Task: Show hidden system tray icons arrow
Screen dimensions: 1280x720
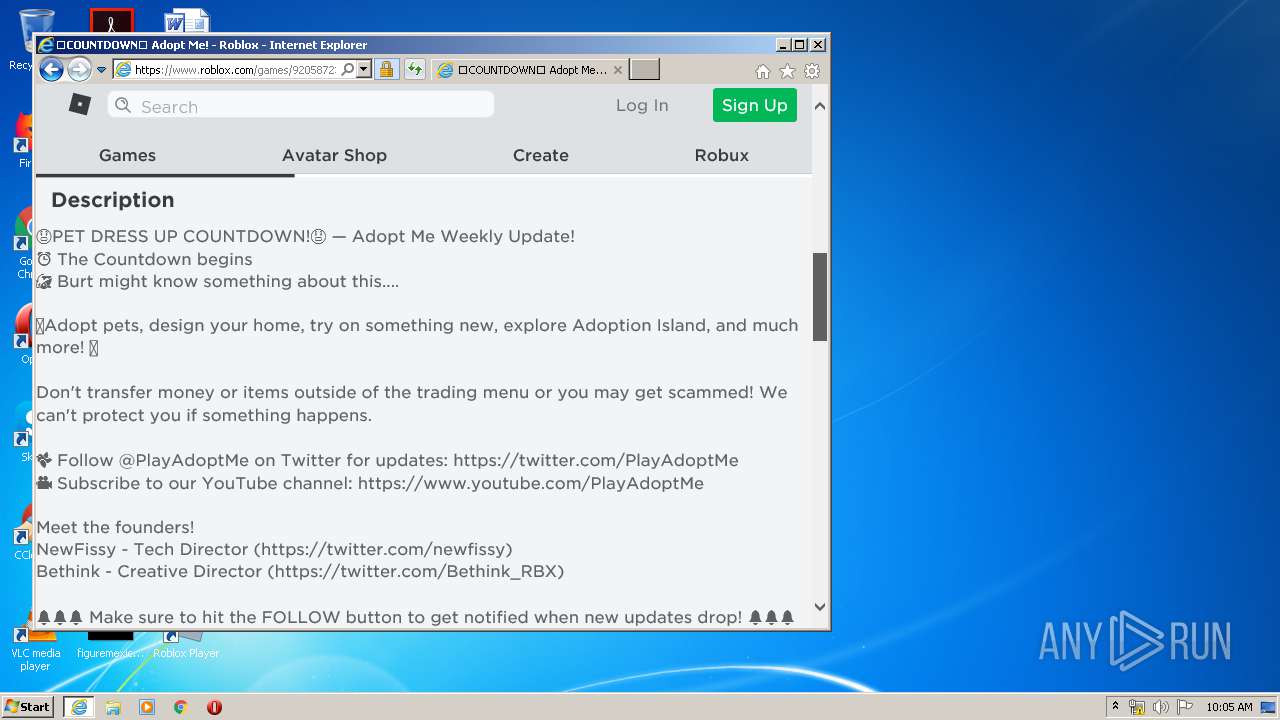Action: pos(1115,706)
